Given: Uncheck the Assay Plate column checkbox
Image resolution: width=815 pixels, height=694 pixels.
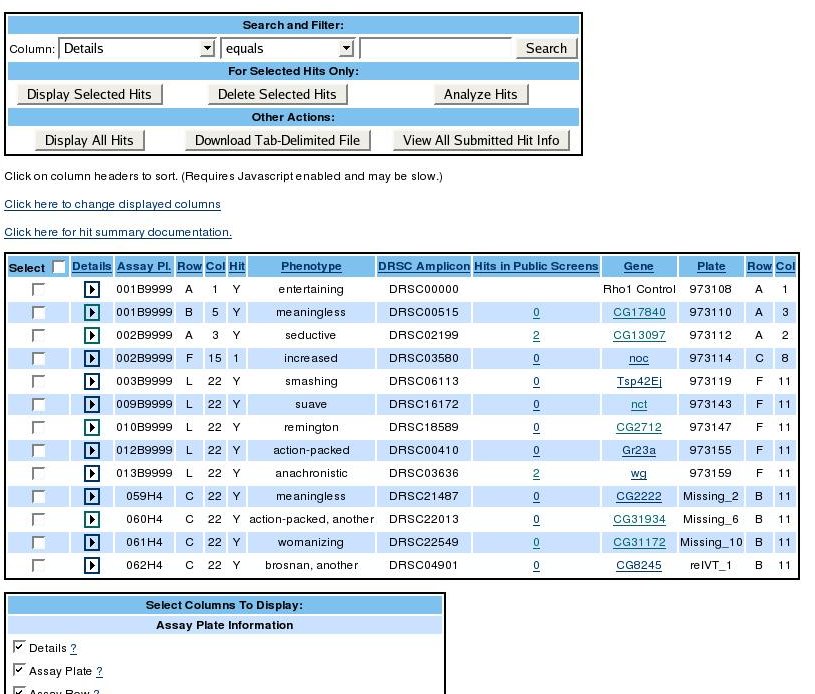Looking at the screenshot, I should pos(19,670).
